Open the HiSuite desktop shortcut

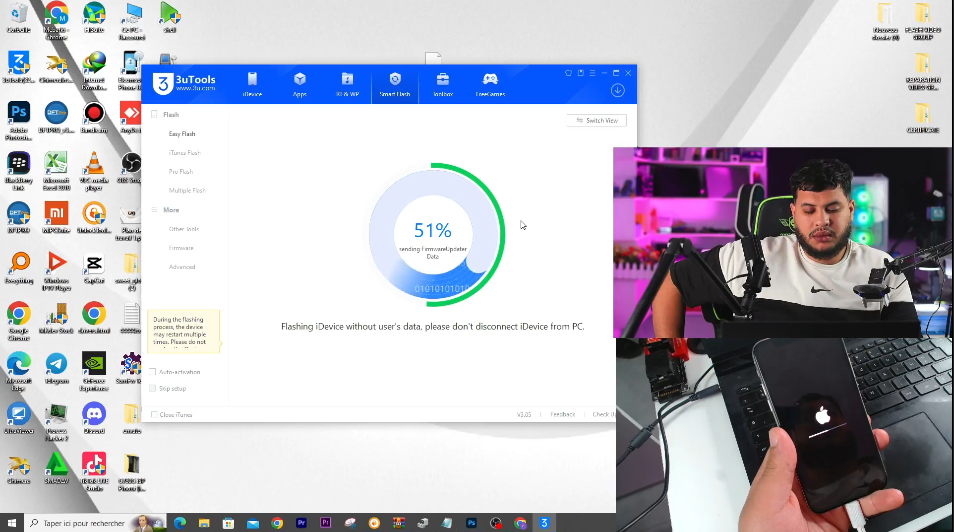click(94, 18)
